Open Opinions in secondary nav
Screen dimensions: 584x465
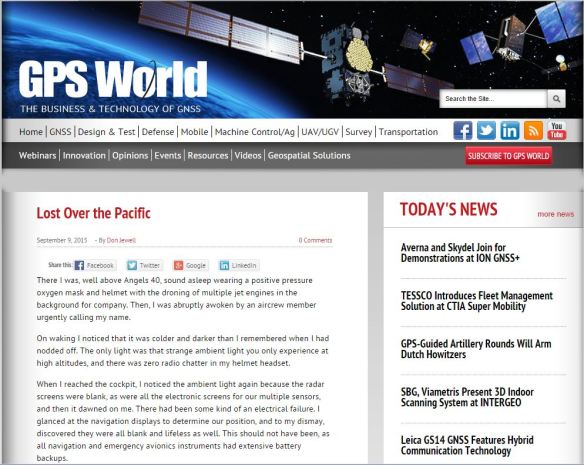point(130,155)
